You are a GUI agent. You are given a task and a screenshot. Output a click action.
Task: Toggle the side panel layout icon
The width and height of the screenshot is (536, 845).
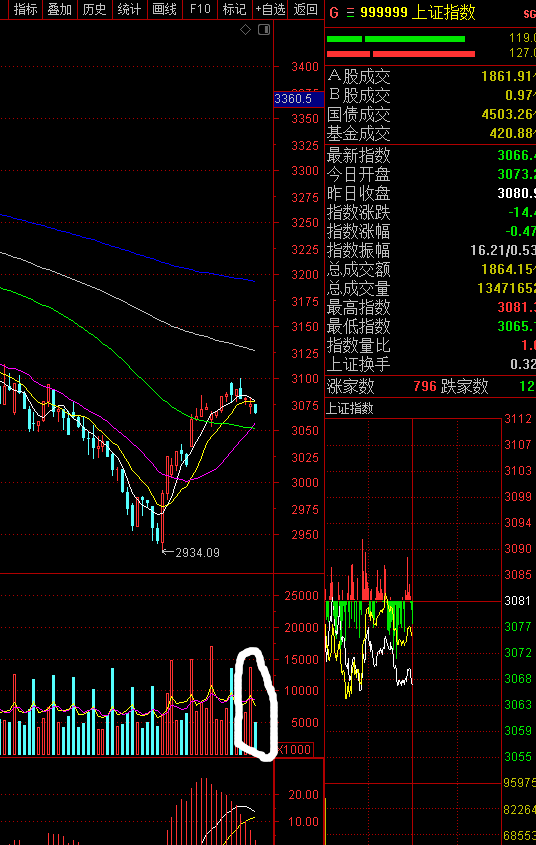point(264,30)
